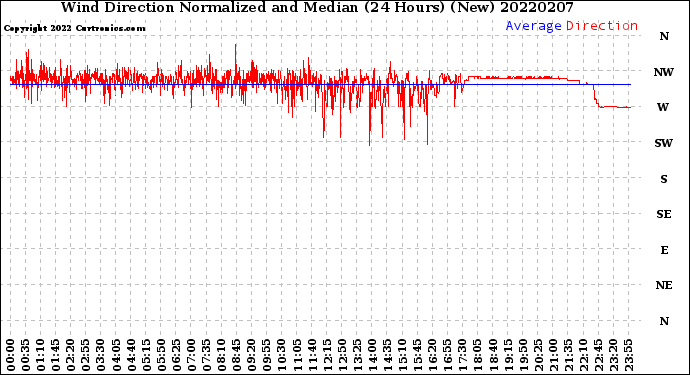Viewport: 690px width, 375px height.
Task: Click the 02:20 time label
Action: click(x=71, y=355)
